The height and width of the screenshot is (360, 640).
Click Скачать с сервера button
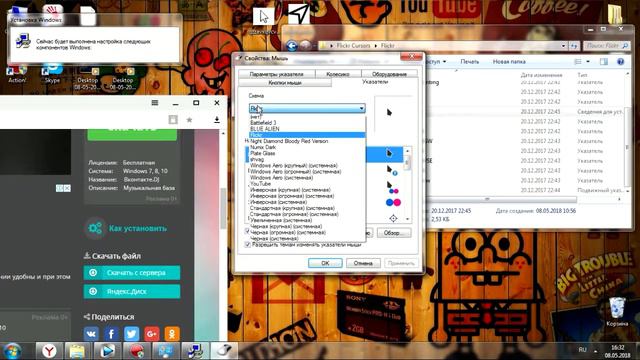[132, 273]
